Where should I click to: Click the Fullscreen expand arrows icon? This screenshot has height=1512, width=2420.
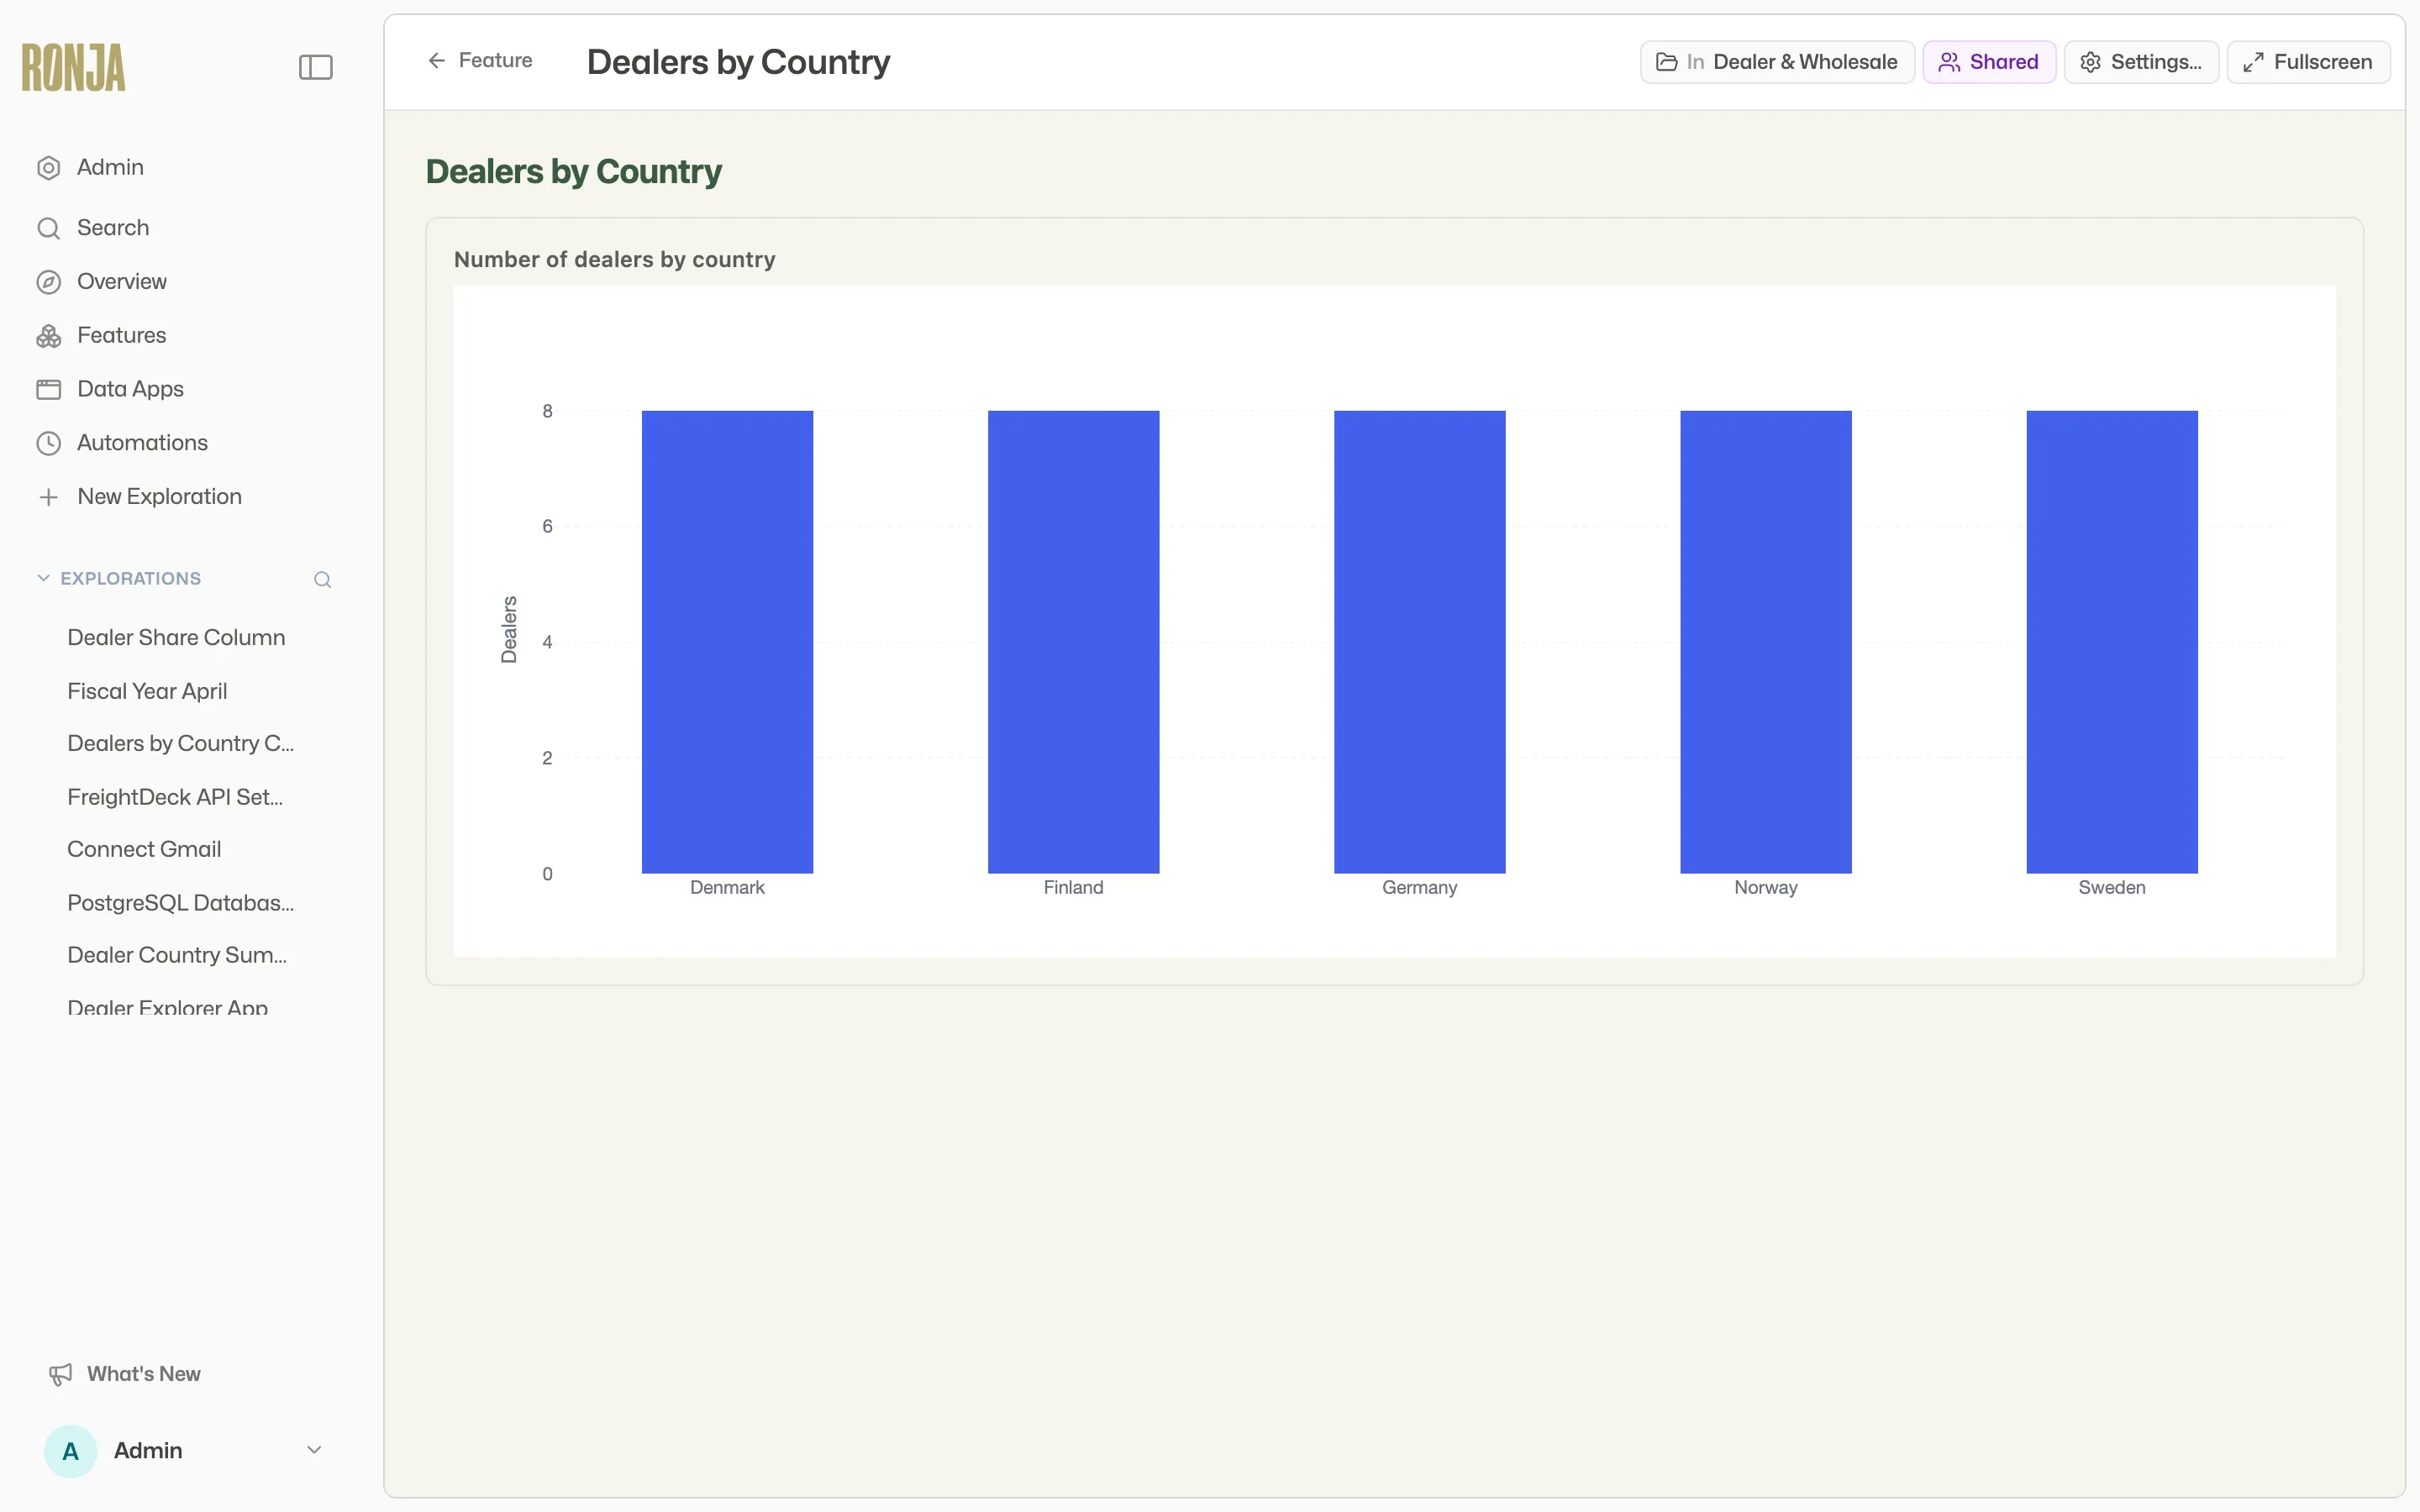pyautogui.click(x=2253, y=62)
